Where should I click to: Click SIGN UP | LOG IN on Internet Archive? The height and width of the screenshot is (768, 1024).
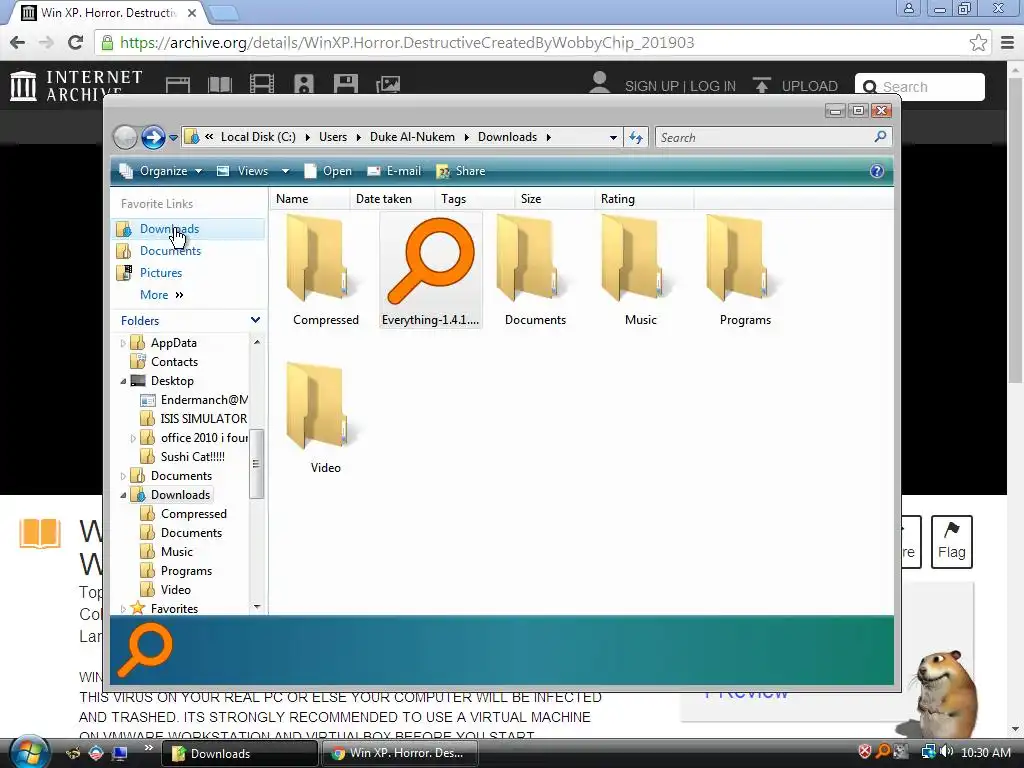click(680, 86)
